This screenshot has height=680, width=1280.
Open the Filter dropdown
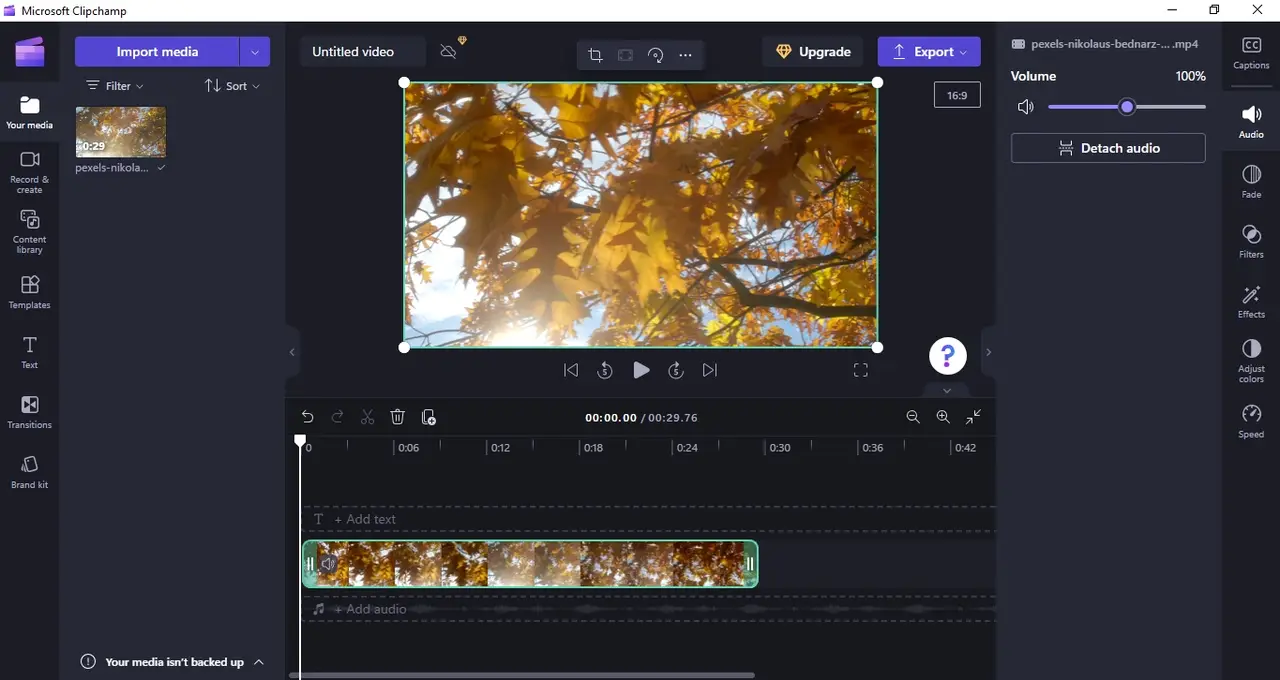pyautogui.click(x=114, y=86)
